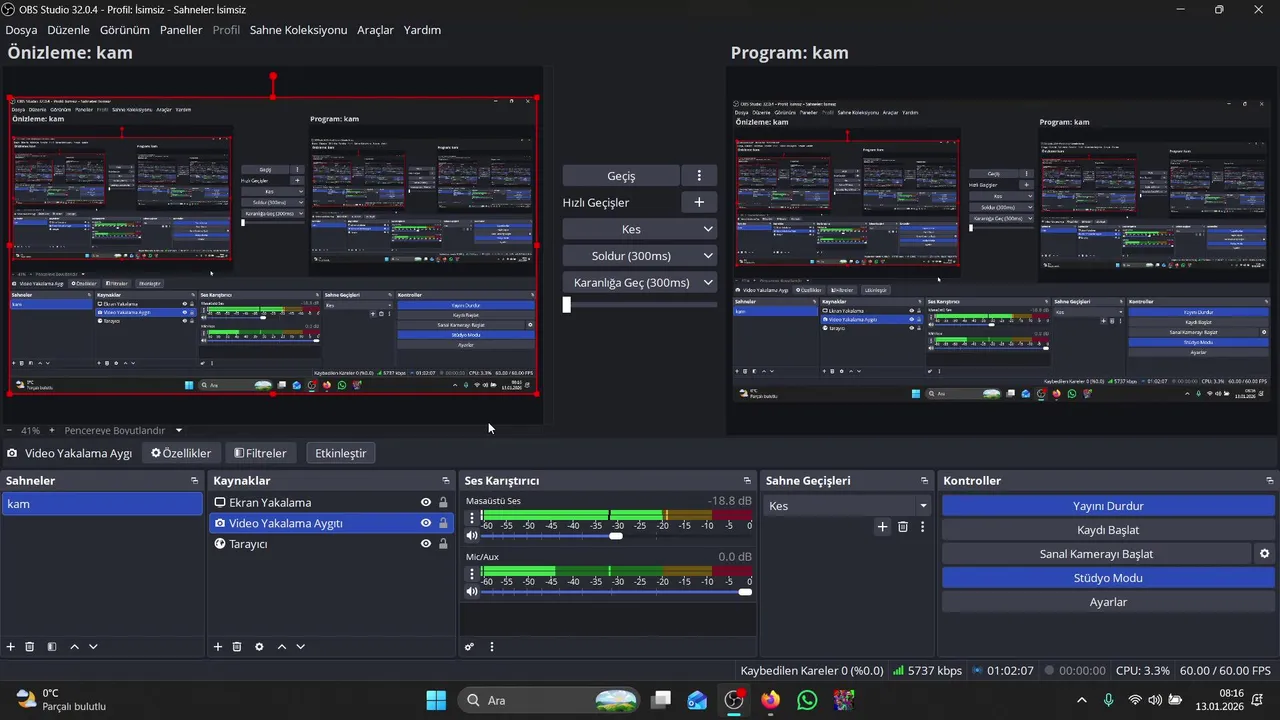
Task: Expand Kes combo box in Sahne Geçişleri
Action: coord(847,506)
